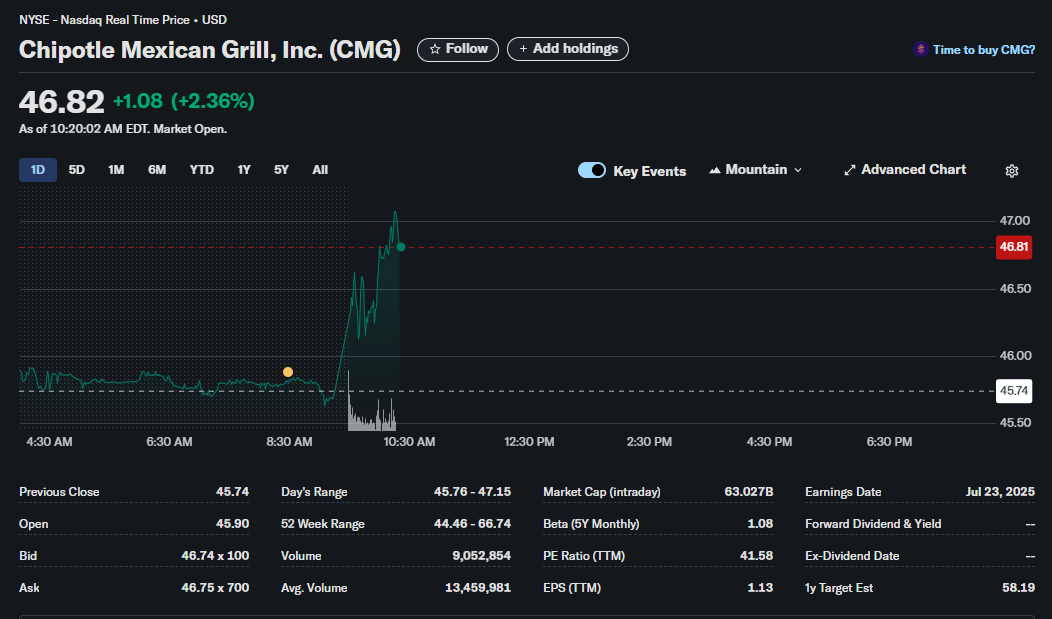This screenshot has height=619, width=1052.
Task: Click the white 45.74 previous close label
Action: click(1014, 390)
